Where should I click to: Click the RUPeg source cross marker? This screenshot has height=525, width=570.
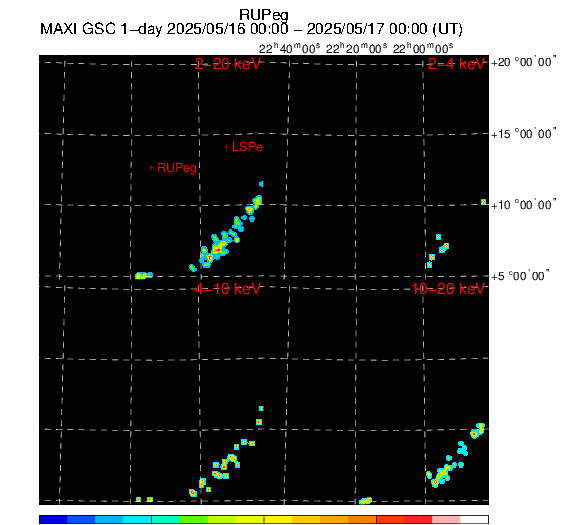click(152, 168)
